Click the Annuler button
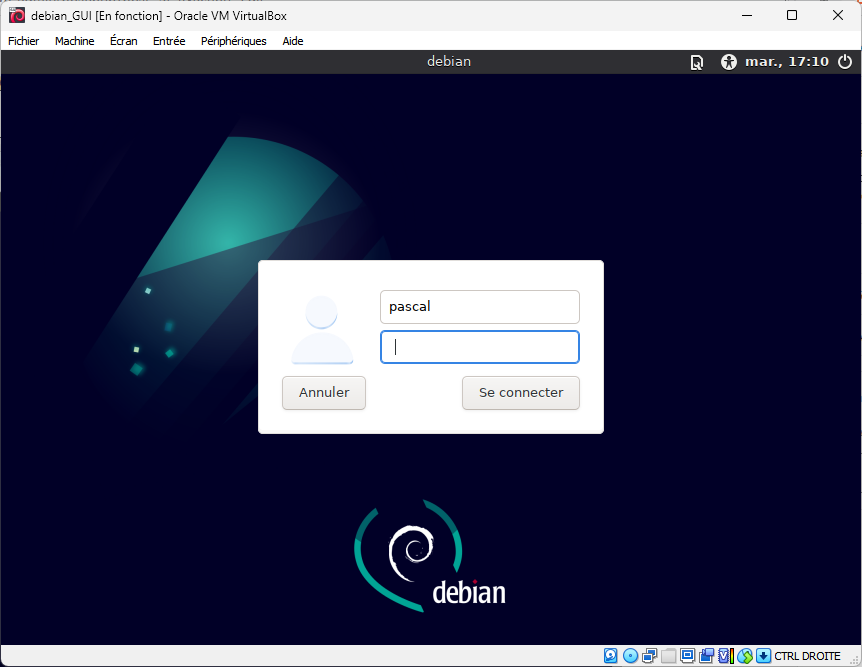The width and height of the screenshot is (862, 667). (324, 393)
